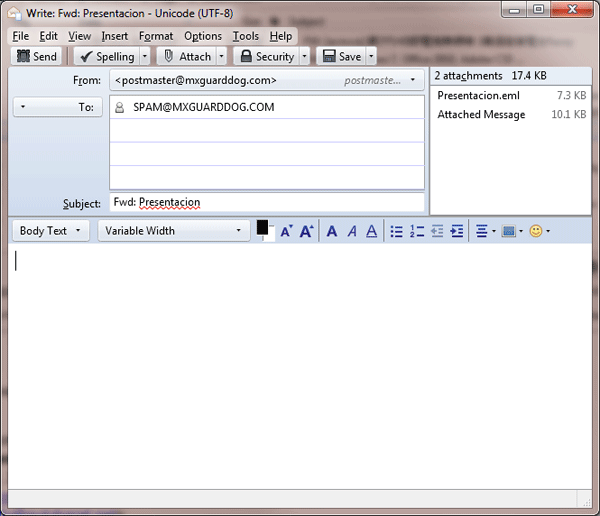The height and width of the screenshot is (516, 600).
Task: Open the text color swatch
Action: click(262, 228)
